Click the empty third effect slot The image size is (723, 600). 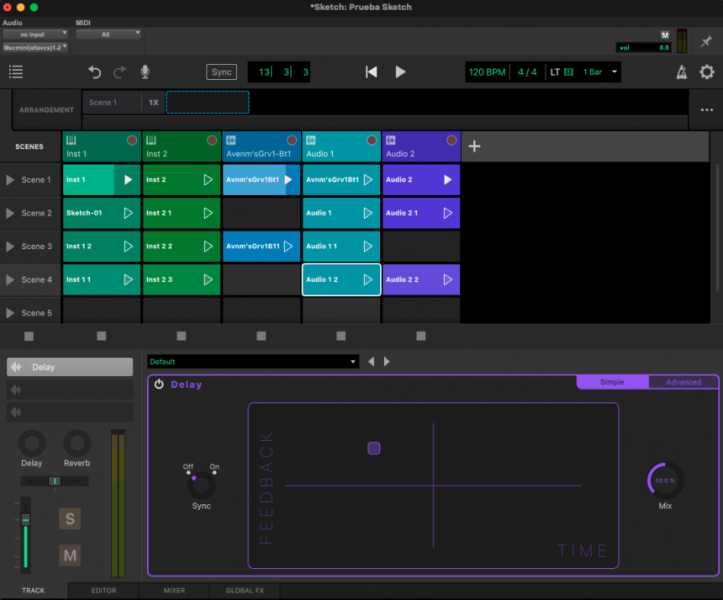(70, 412)
